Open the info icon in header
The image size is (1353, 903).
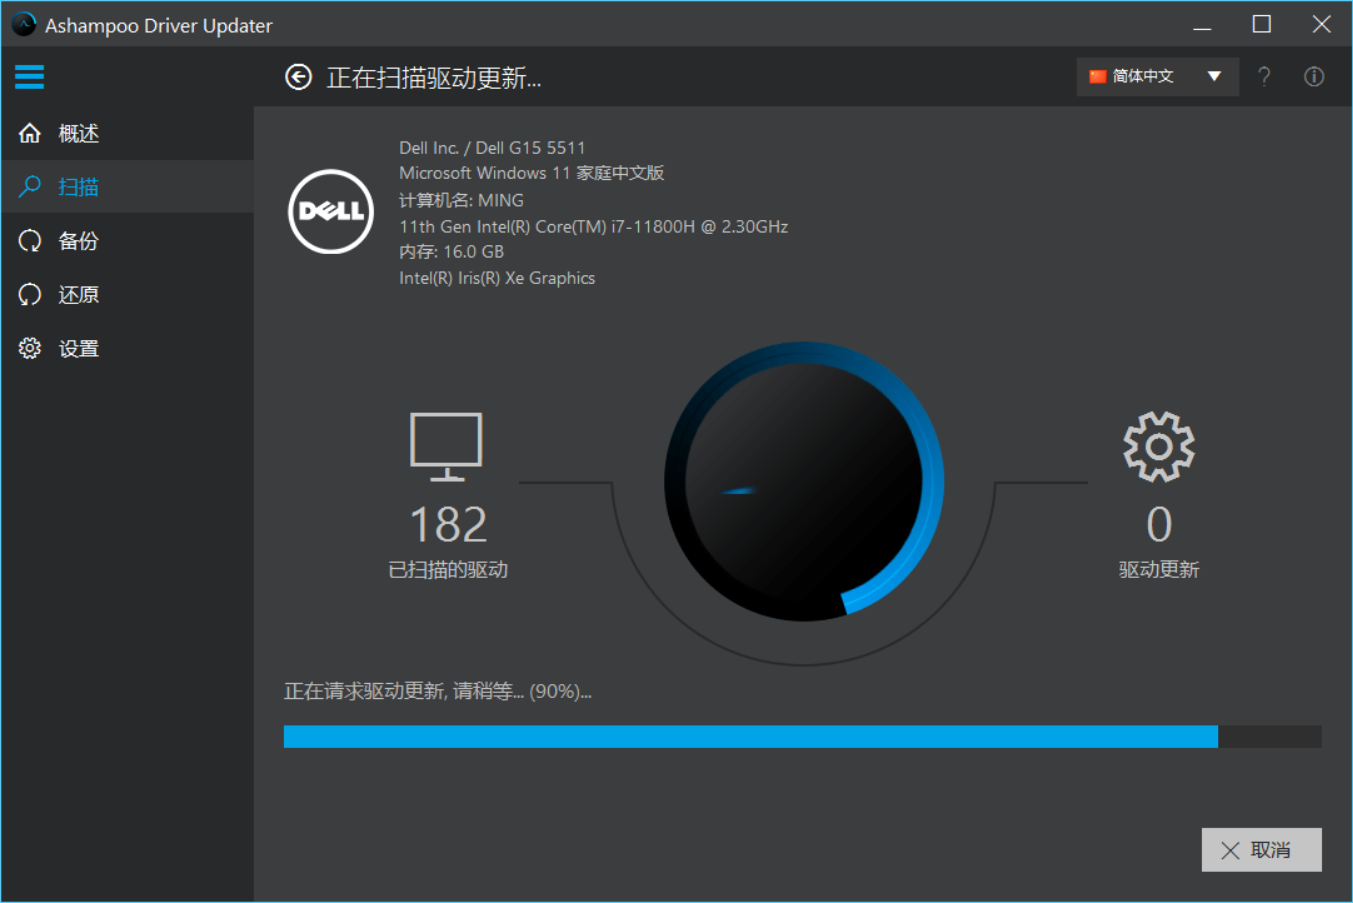pyautogui.click(x=1314, y=76)
